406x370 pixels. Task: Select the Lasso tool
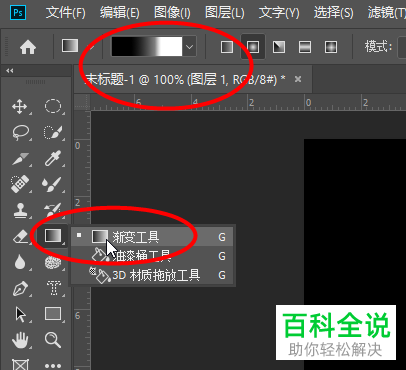(20, 132)
